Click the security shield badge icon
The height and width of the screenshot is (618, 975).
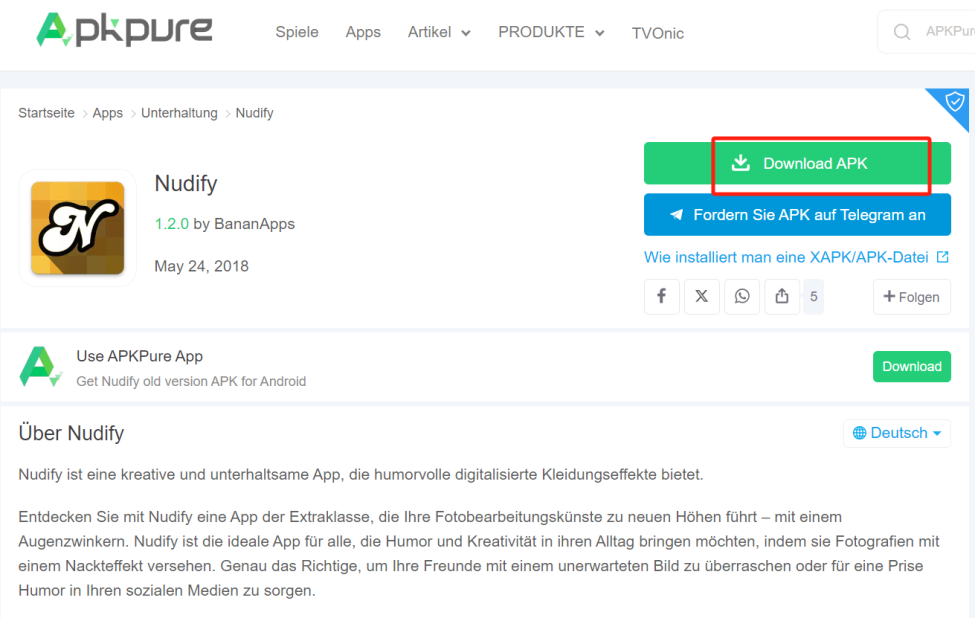[x=954, y=101]
